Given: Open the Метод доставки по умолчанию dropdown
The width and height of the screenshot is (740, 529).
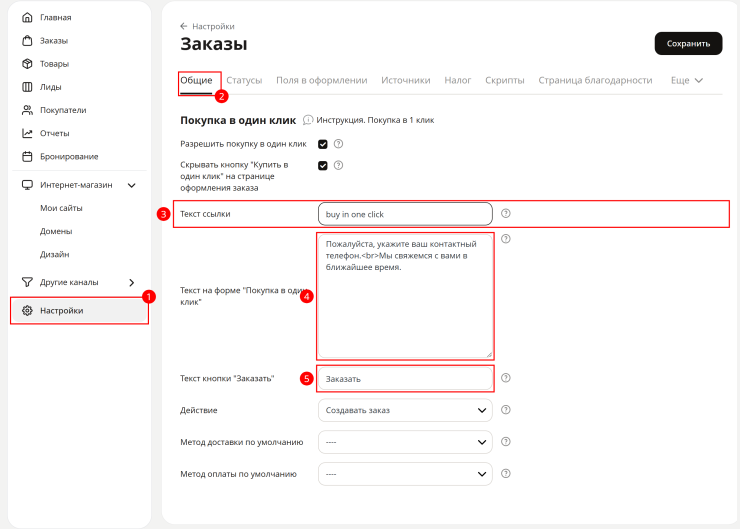Looking at the screenshot, I should tap(405, 442).
